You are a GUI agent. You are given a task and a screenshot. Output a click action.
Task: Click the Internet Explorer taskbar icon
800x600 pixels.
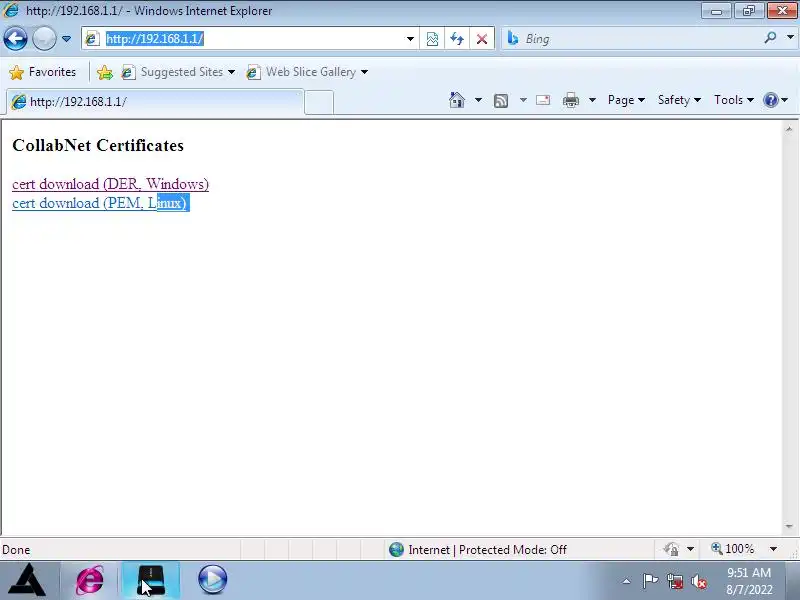[90, 580]
